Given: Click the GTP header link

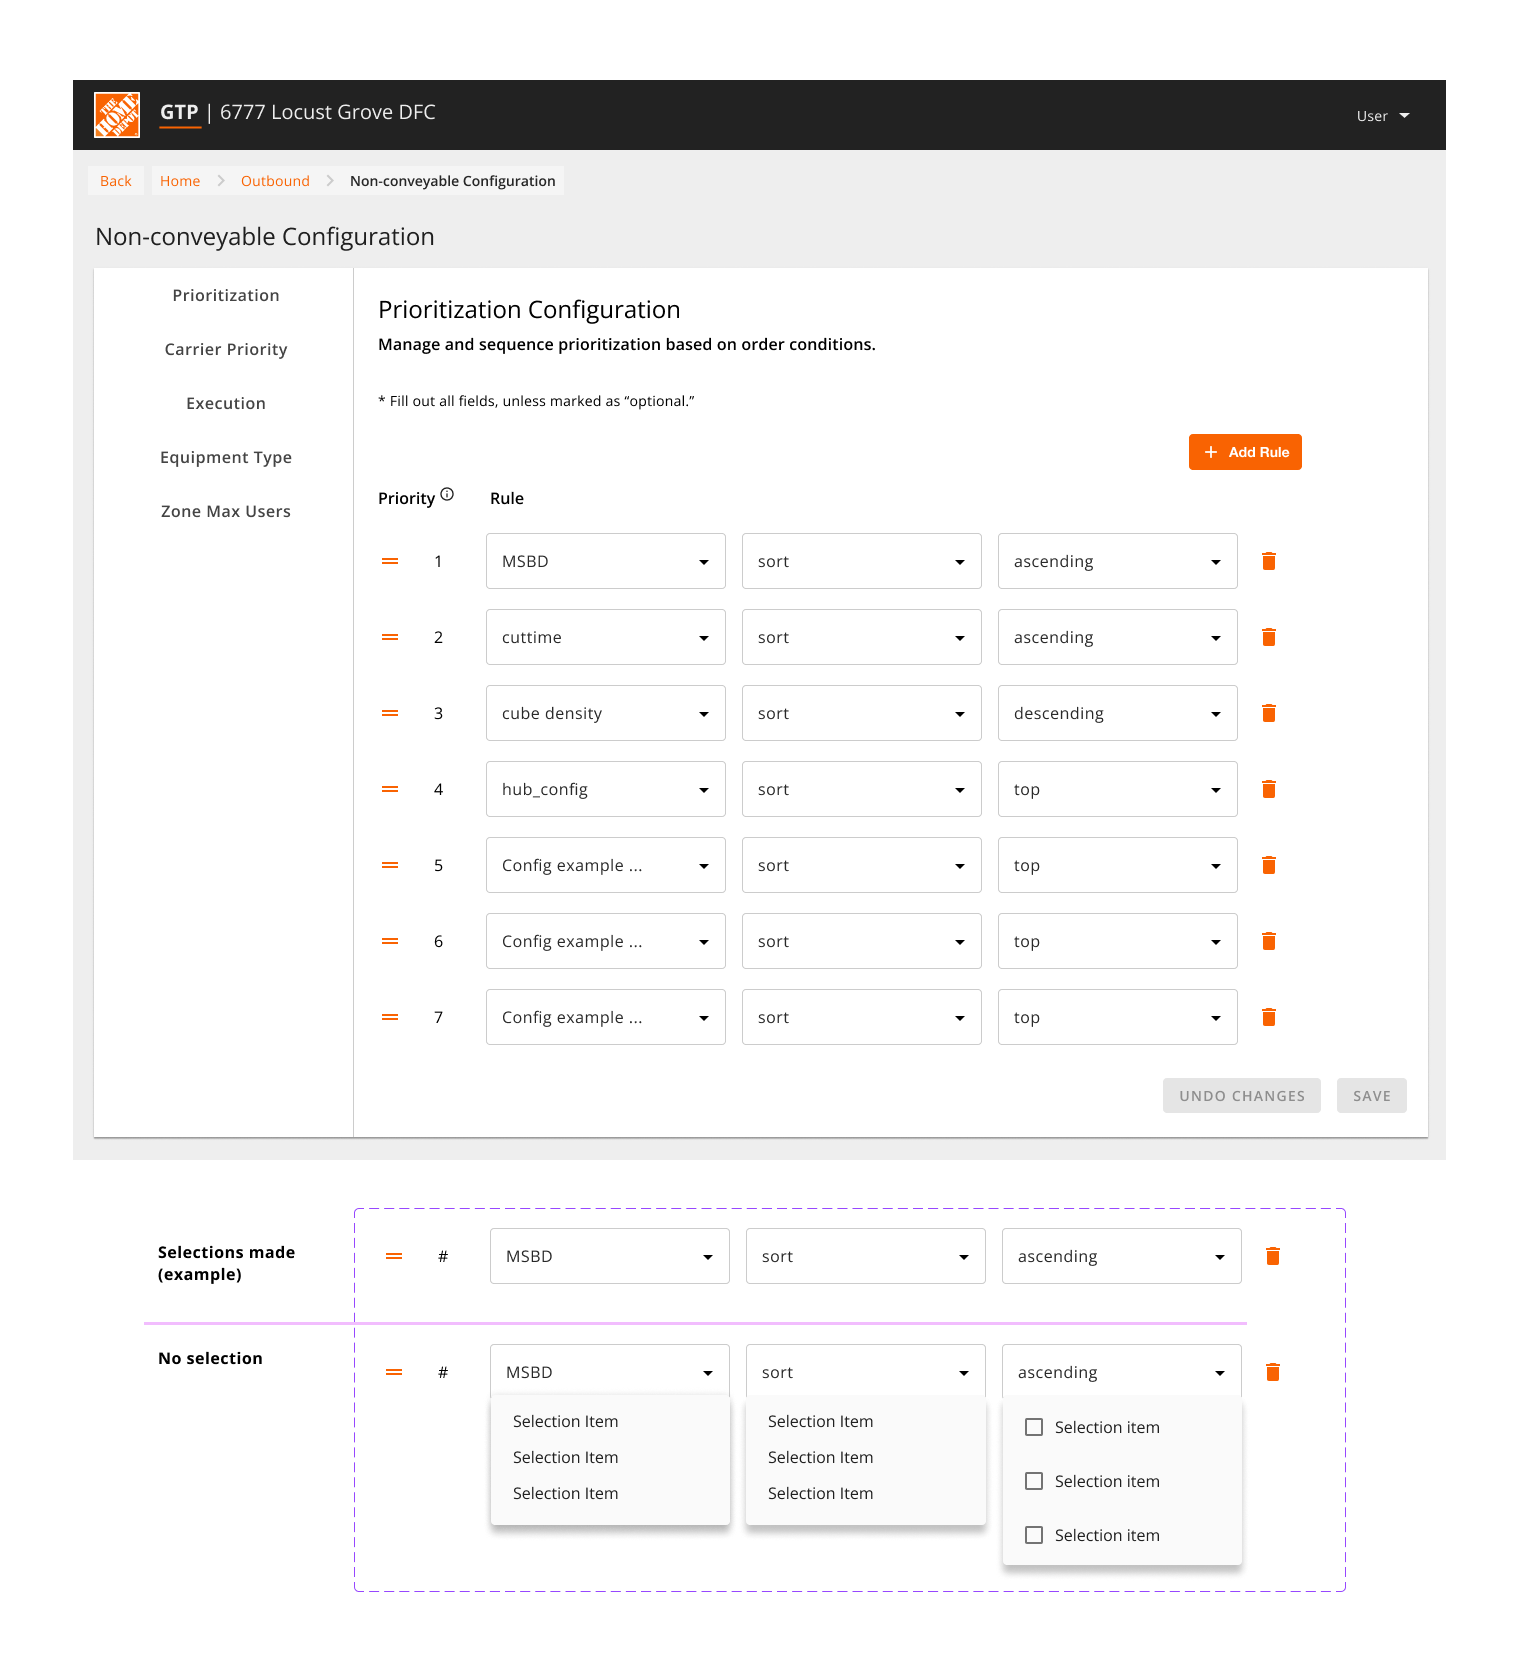Looking at the screenshot, I should tap(179, 112).
